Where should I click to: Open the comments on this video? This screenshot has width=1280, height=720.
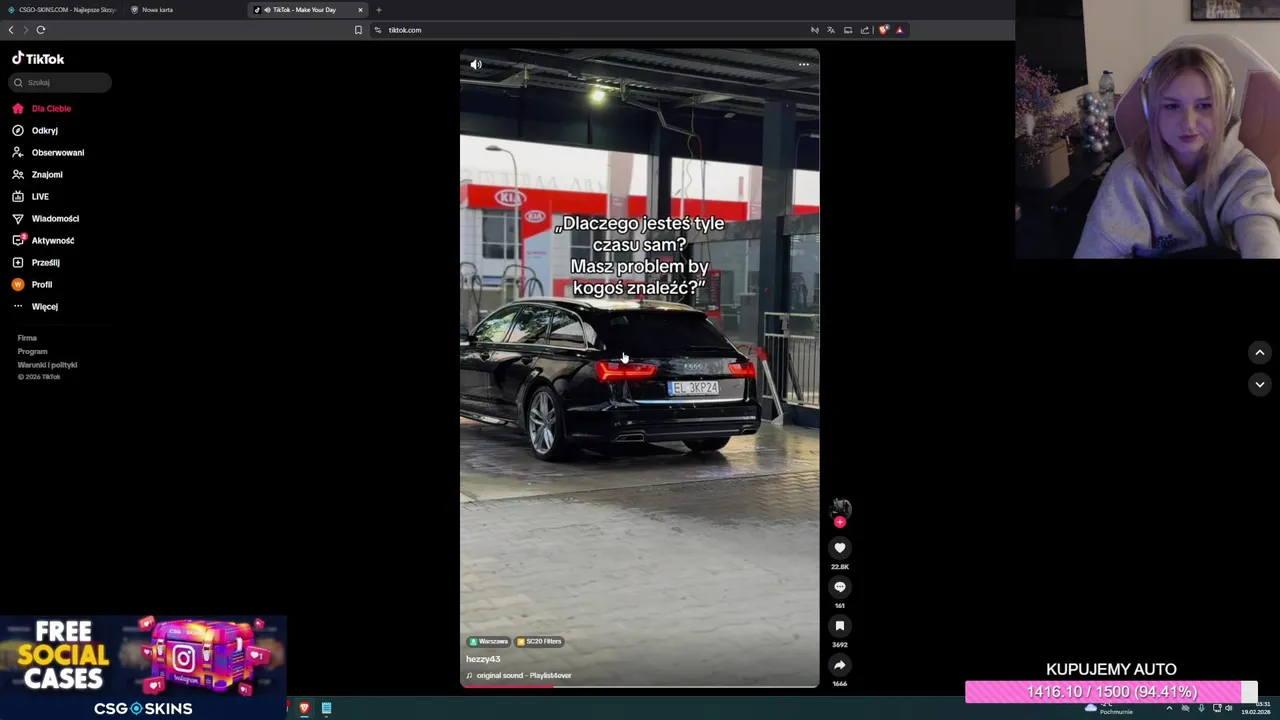[840, 586]
